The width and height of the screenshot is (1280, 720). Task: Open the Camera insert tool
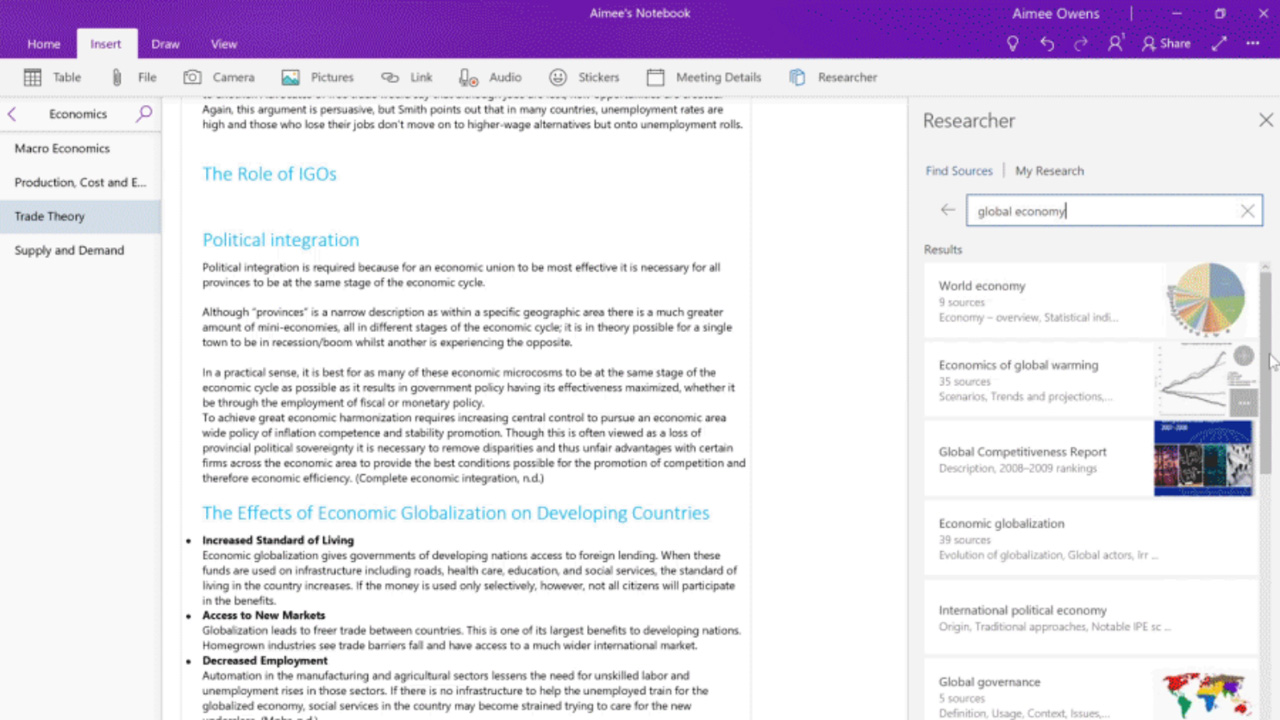tap(218, 77)
